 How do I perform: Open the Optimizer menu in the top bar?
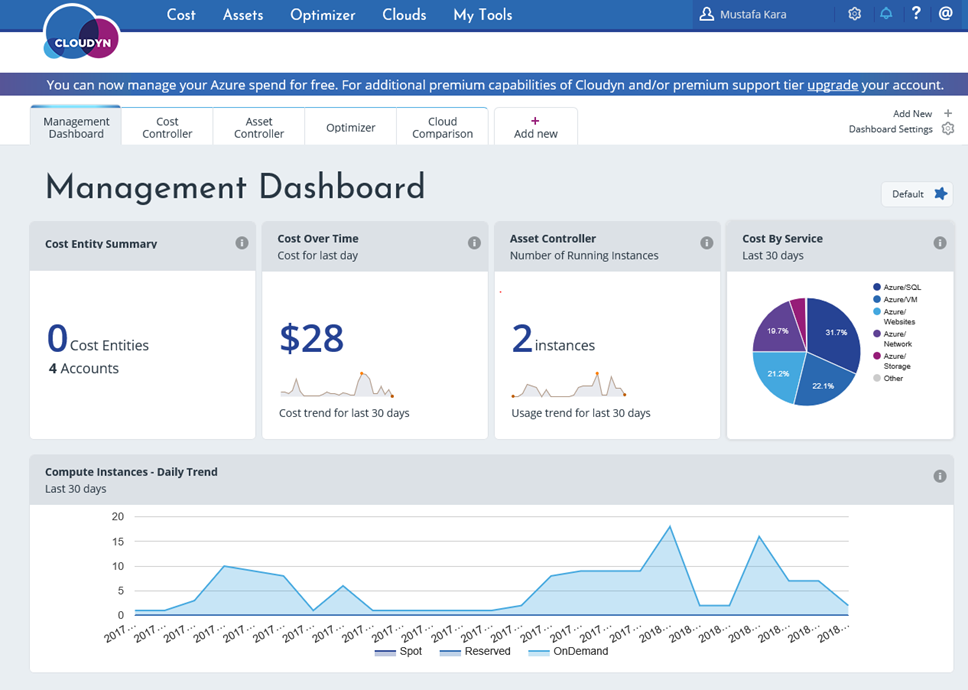tap(322, 15)
